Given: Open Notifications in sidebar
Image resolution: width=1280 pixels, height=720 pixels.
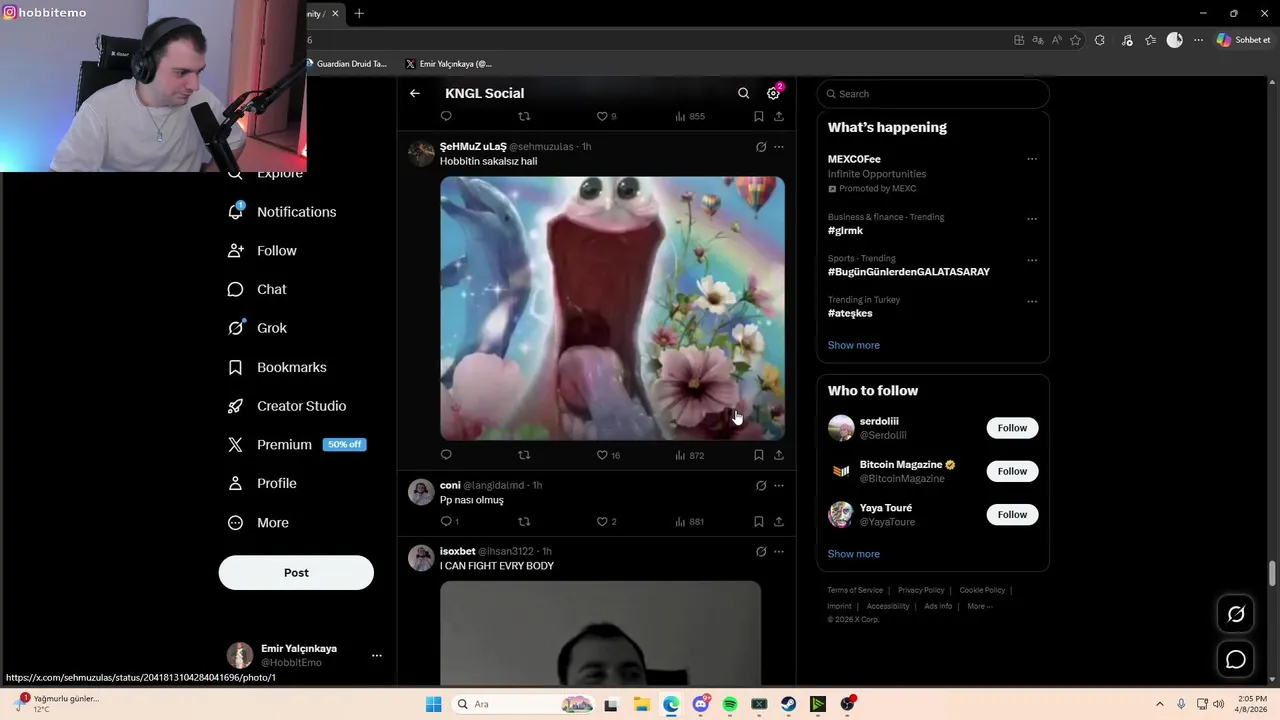Looking at the screenshot, I should [282, 212].
